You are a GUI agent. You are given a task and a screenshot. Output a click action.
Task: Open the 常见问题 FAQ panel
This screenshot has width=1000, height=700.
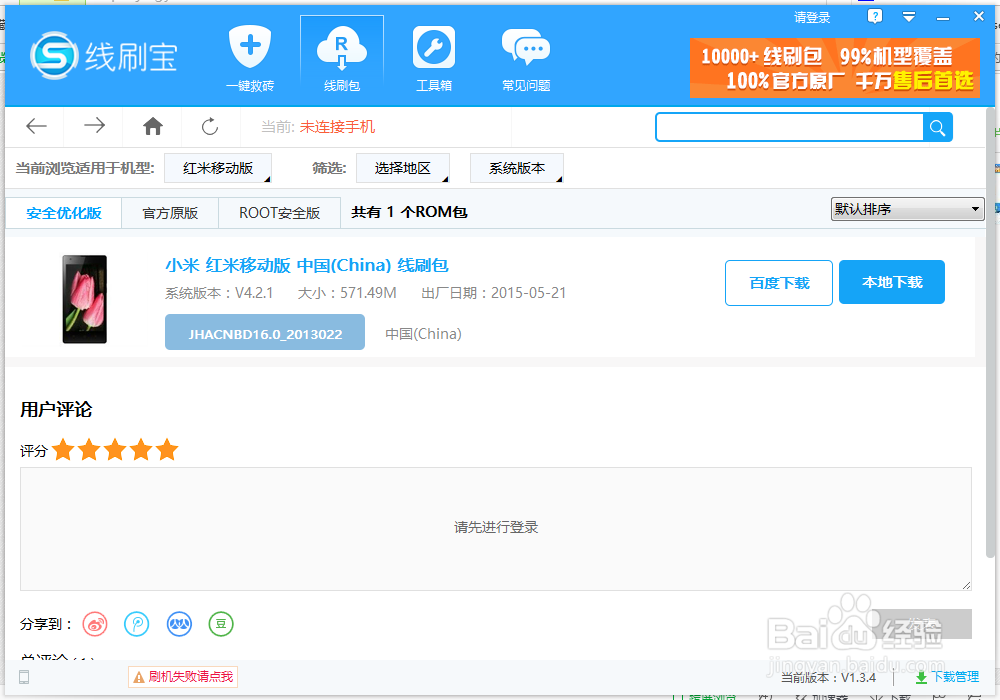point(526,55)
